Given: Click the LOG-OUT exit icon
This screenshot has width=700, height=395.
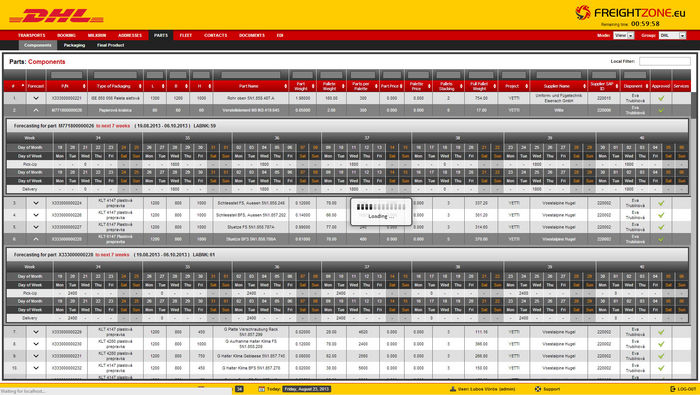Looking at the screenshot, I should 673,389.
